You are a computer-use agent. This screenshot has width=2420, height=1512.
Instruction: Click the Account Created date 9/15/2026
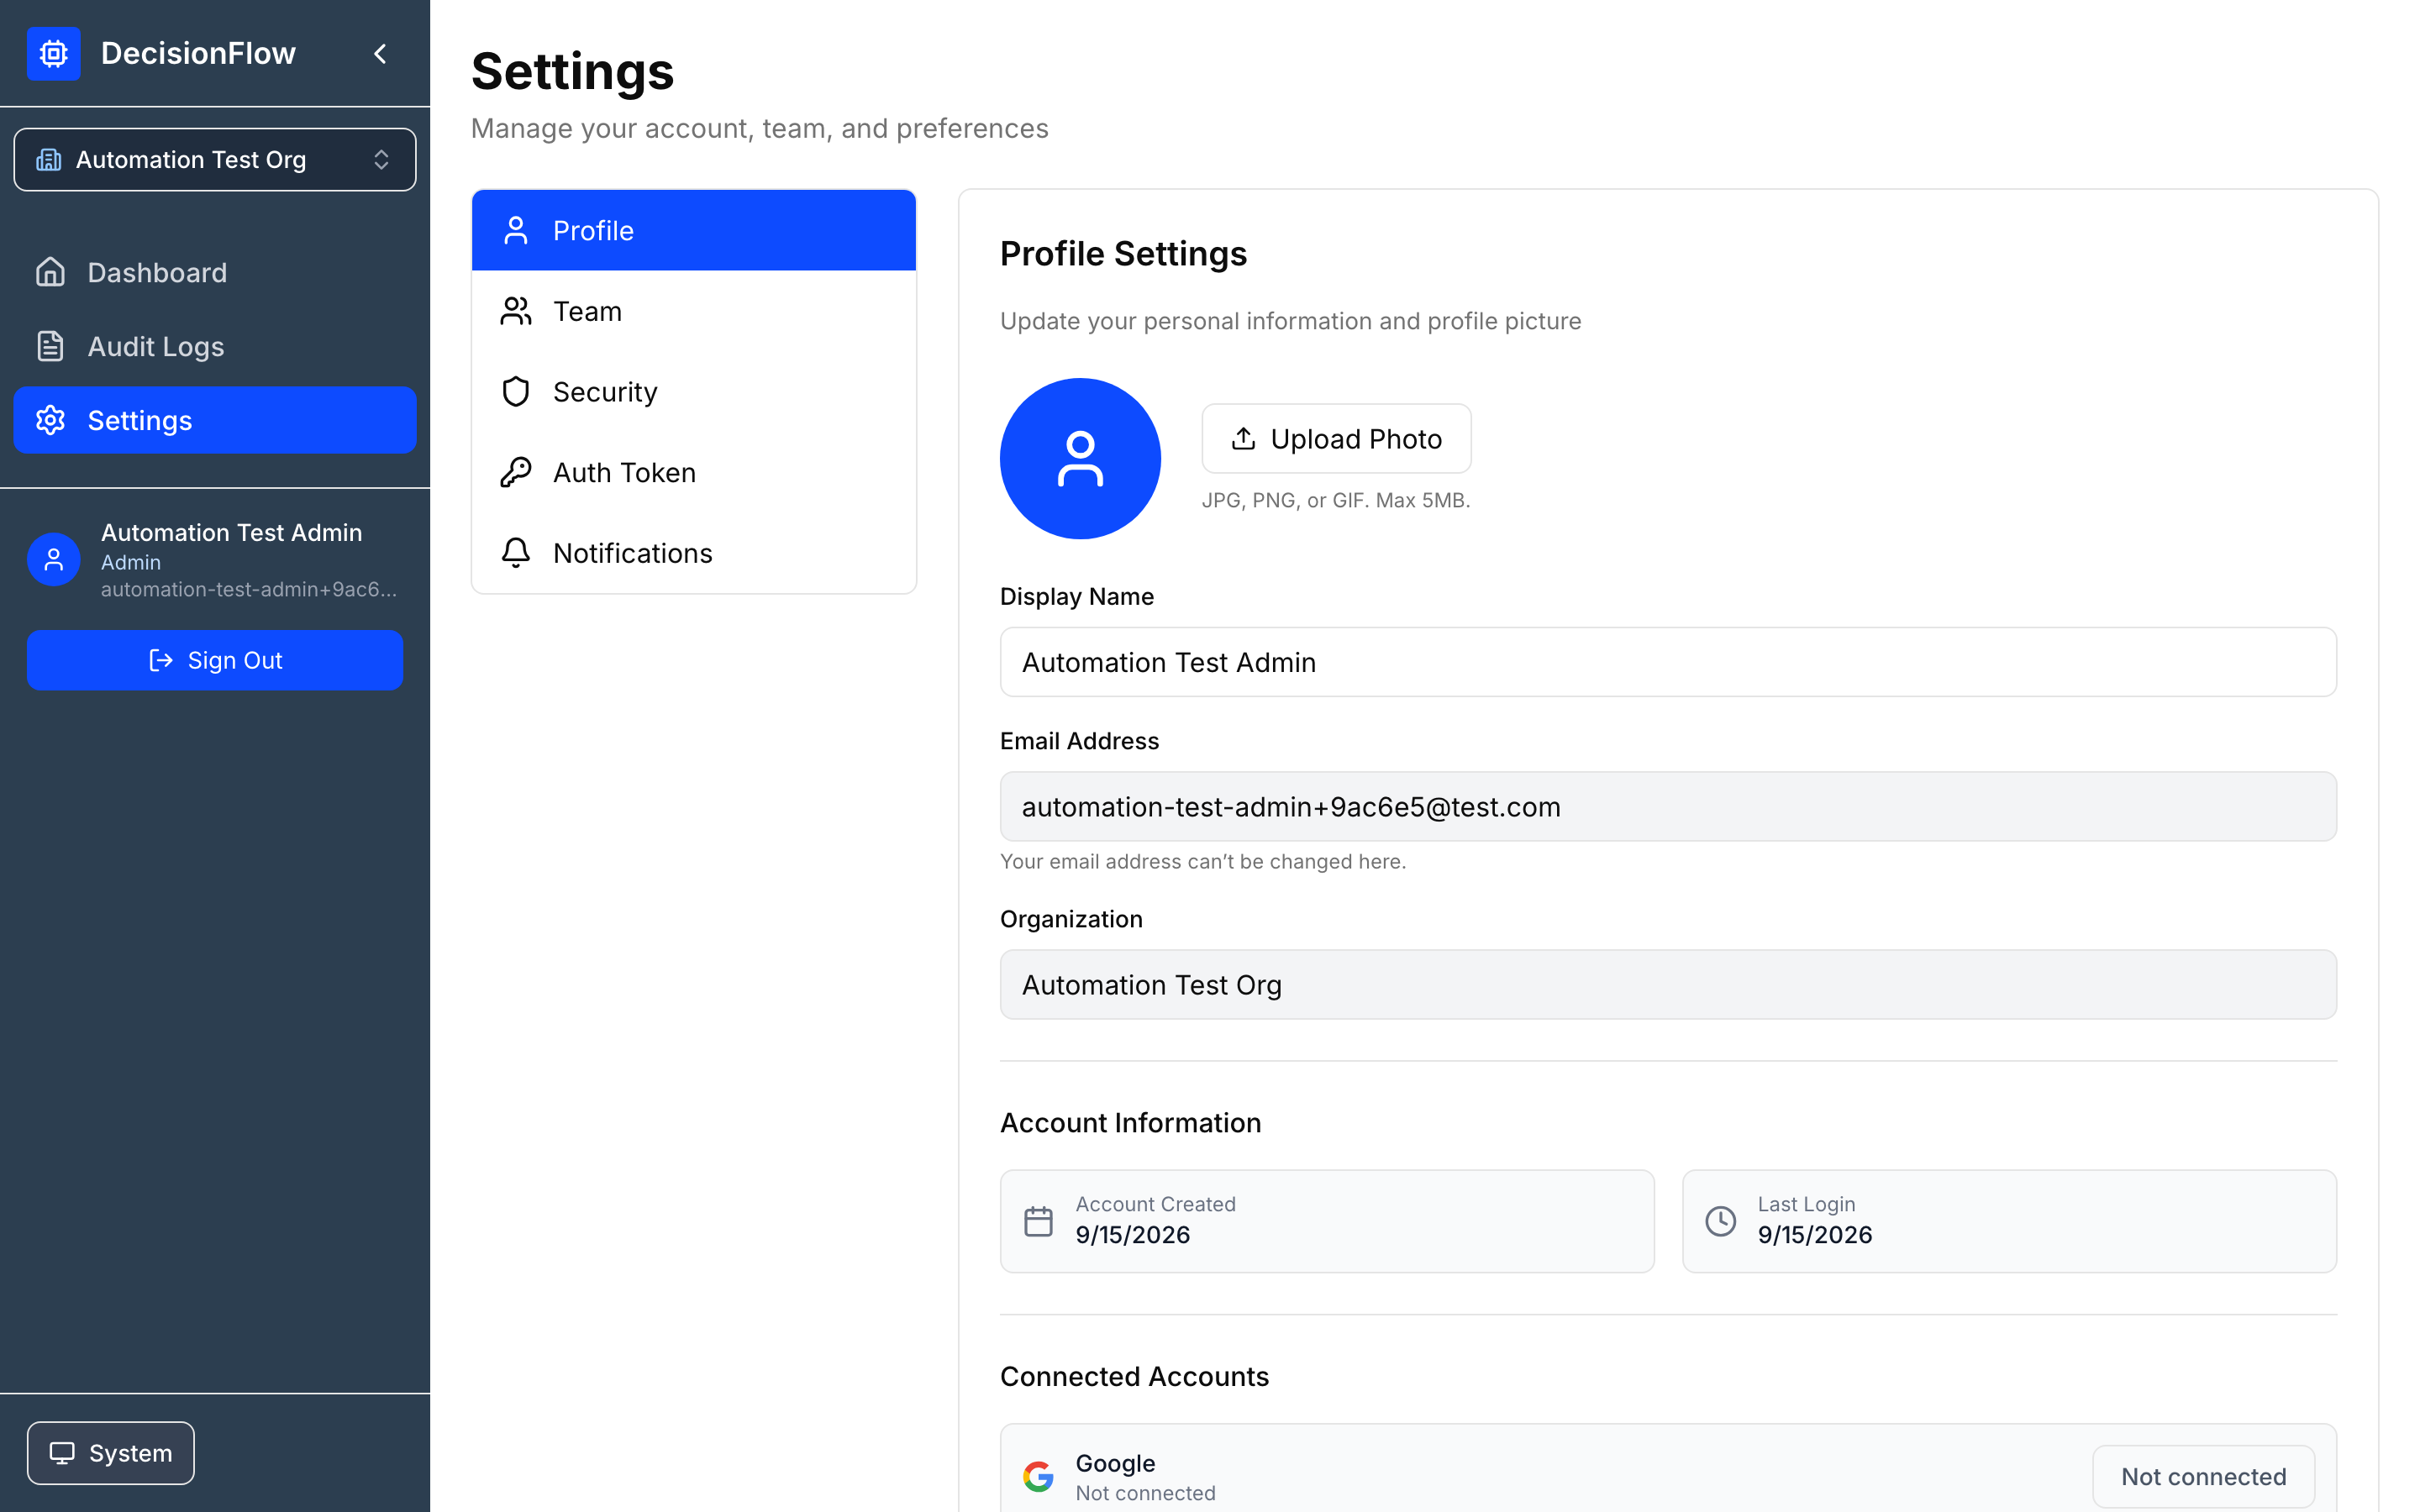(1133, 1235)
